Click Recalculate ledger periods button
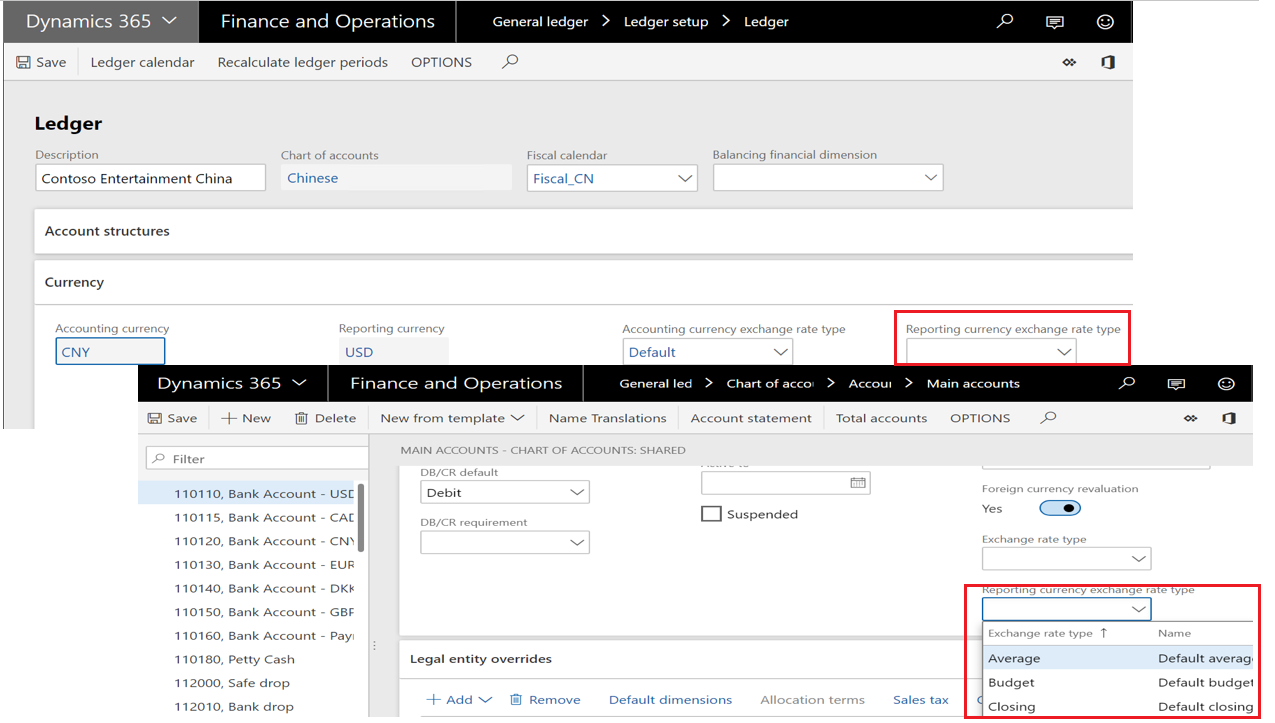This screenshot has width=1275, height=723. pos(302,62)
